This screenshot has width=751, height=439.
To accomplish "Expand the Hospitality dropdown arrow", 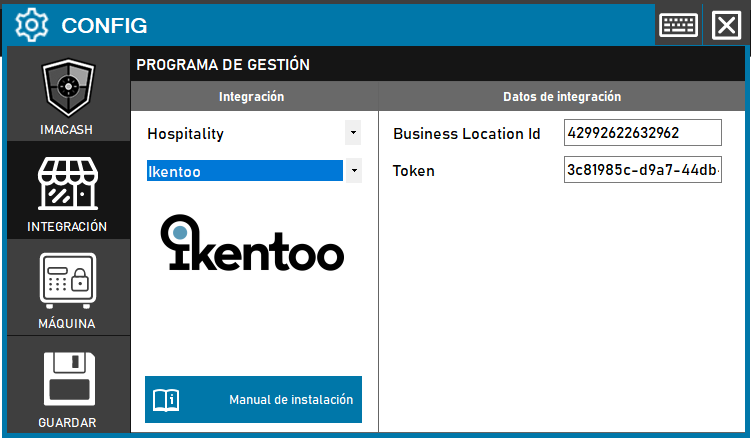I will click(353, 132).
